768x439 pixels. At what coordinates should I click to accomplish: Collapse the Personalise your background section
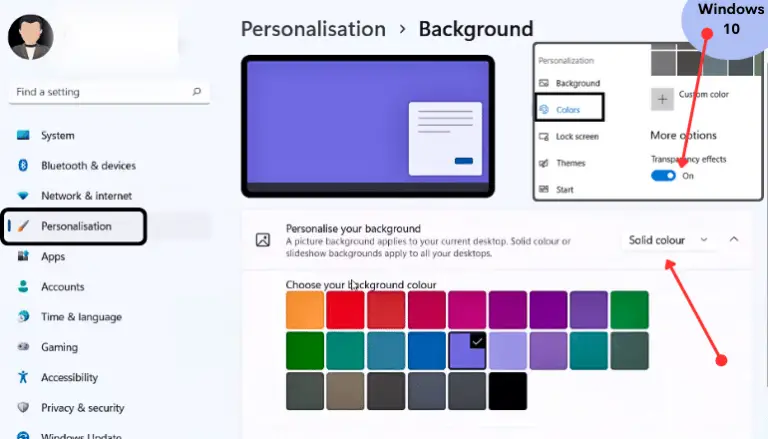coord(734,240)
